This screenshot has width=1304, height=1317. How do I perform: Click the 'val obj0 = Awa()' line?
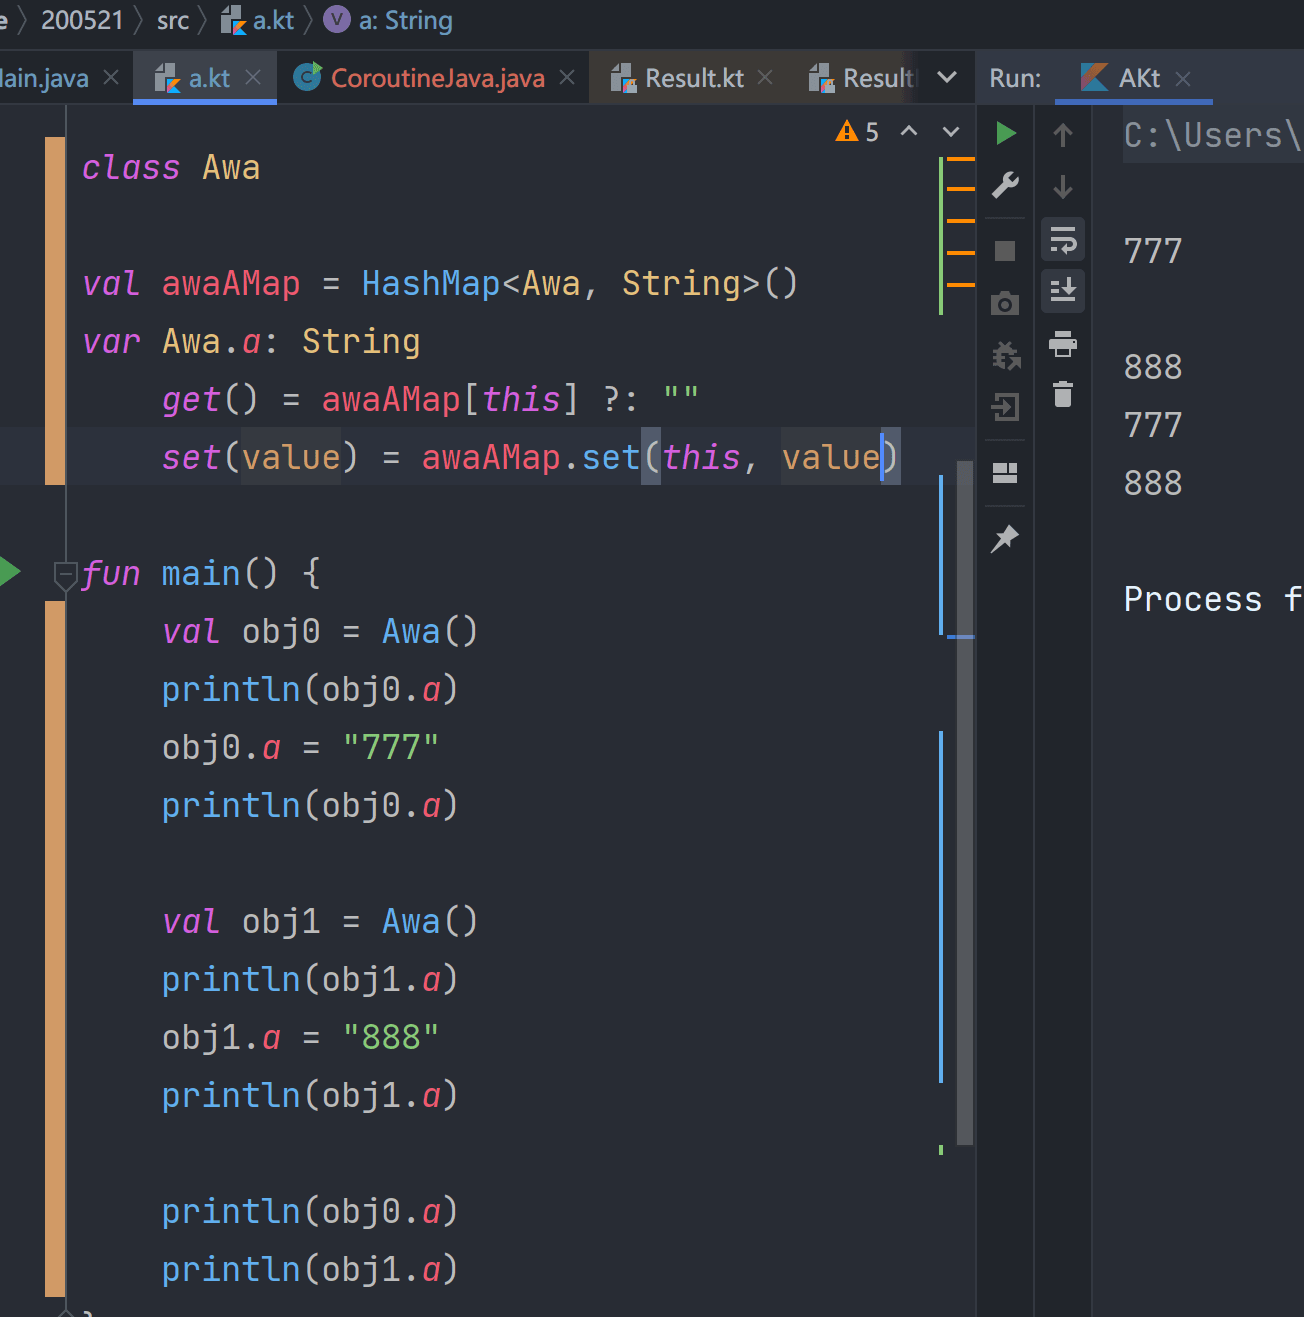click(320, 631)
